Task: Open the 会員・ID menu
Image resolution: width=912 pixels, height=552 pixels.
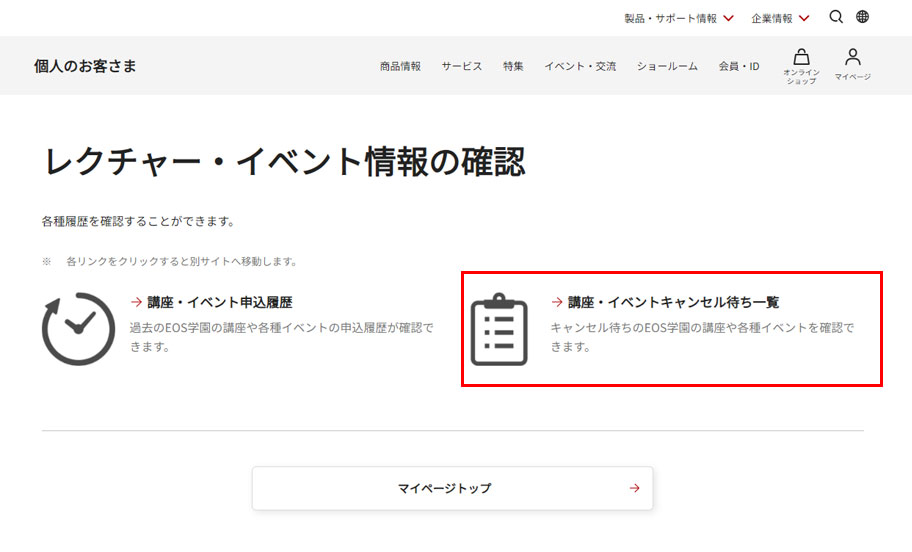Action: (738, 66)
